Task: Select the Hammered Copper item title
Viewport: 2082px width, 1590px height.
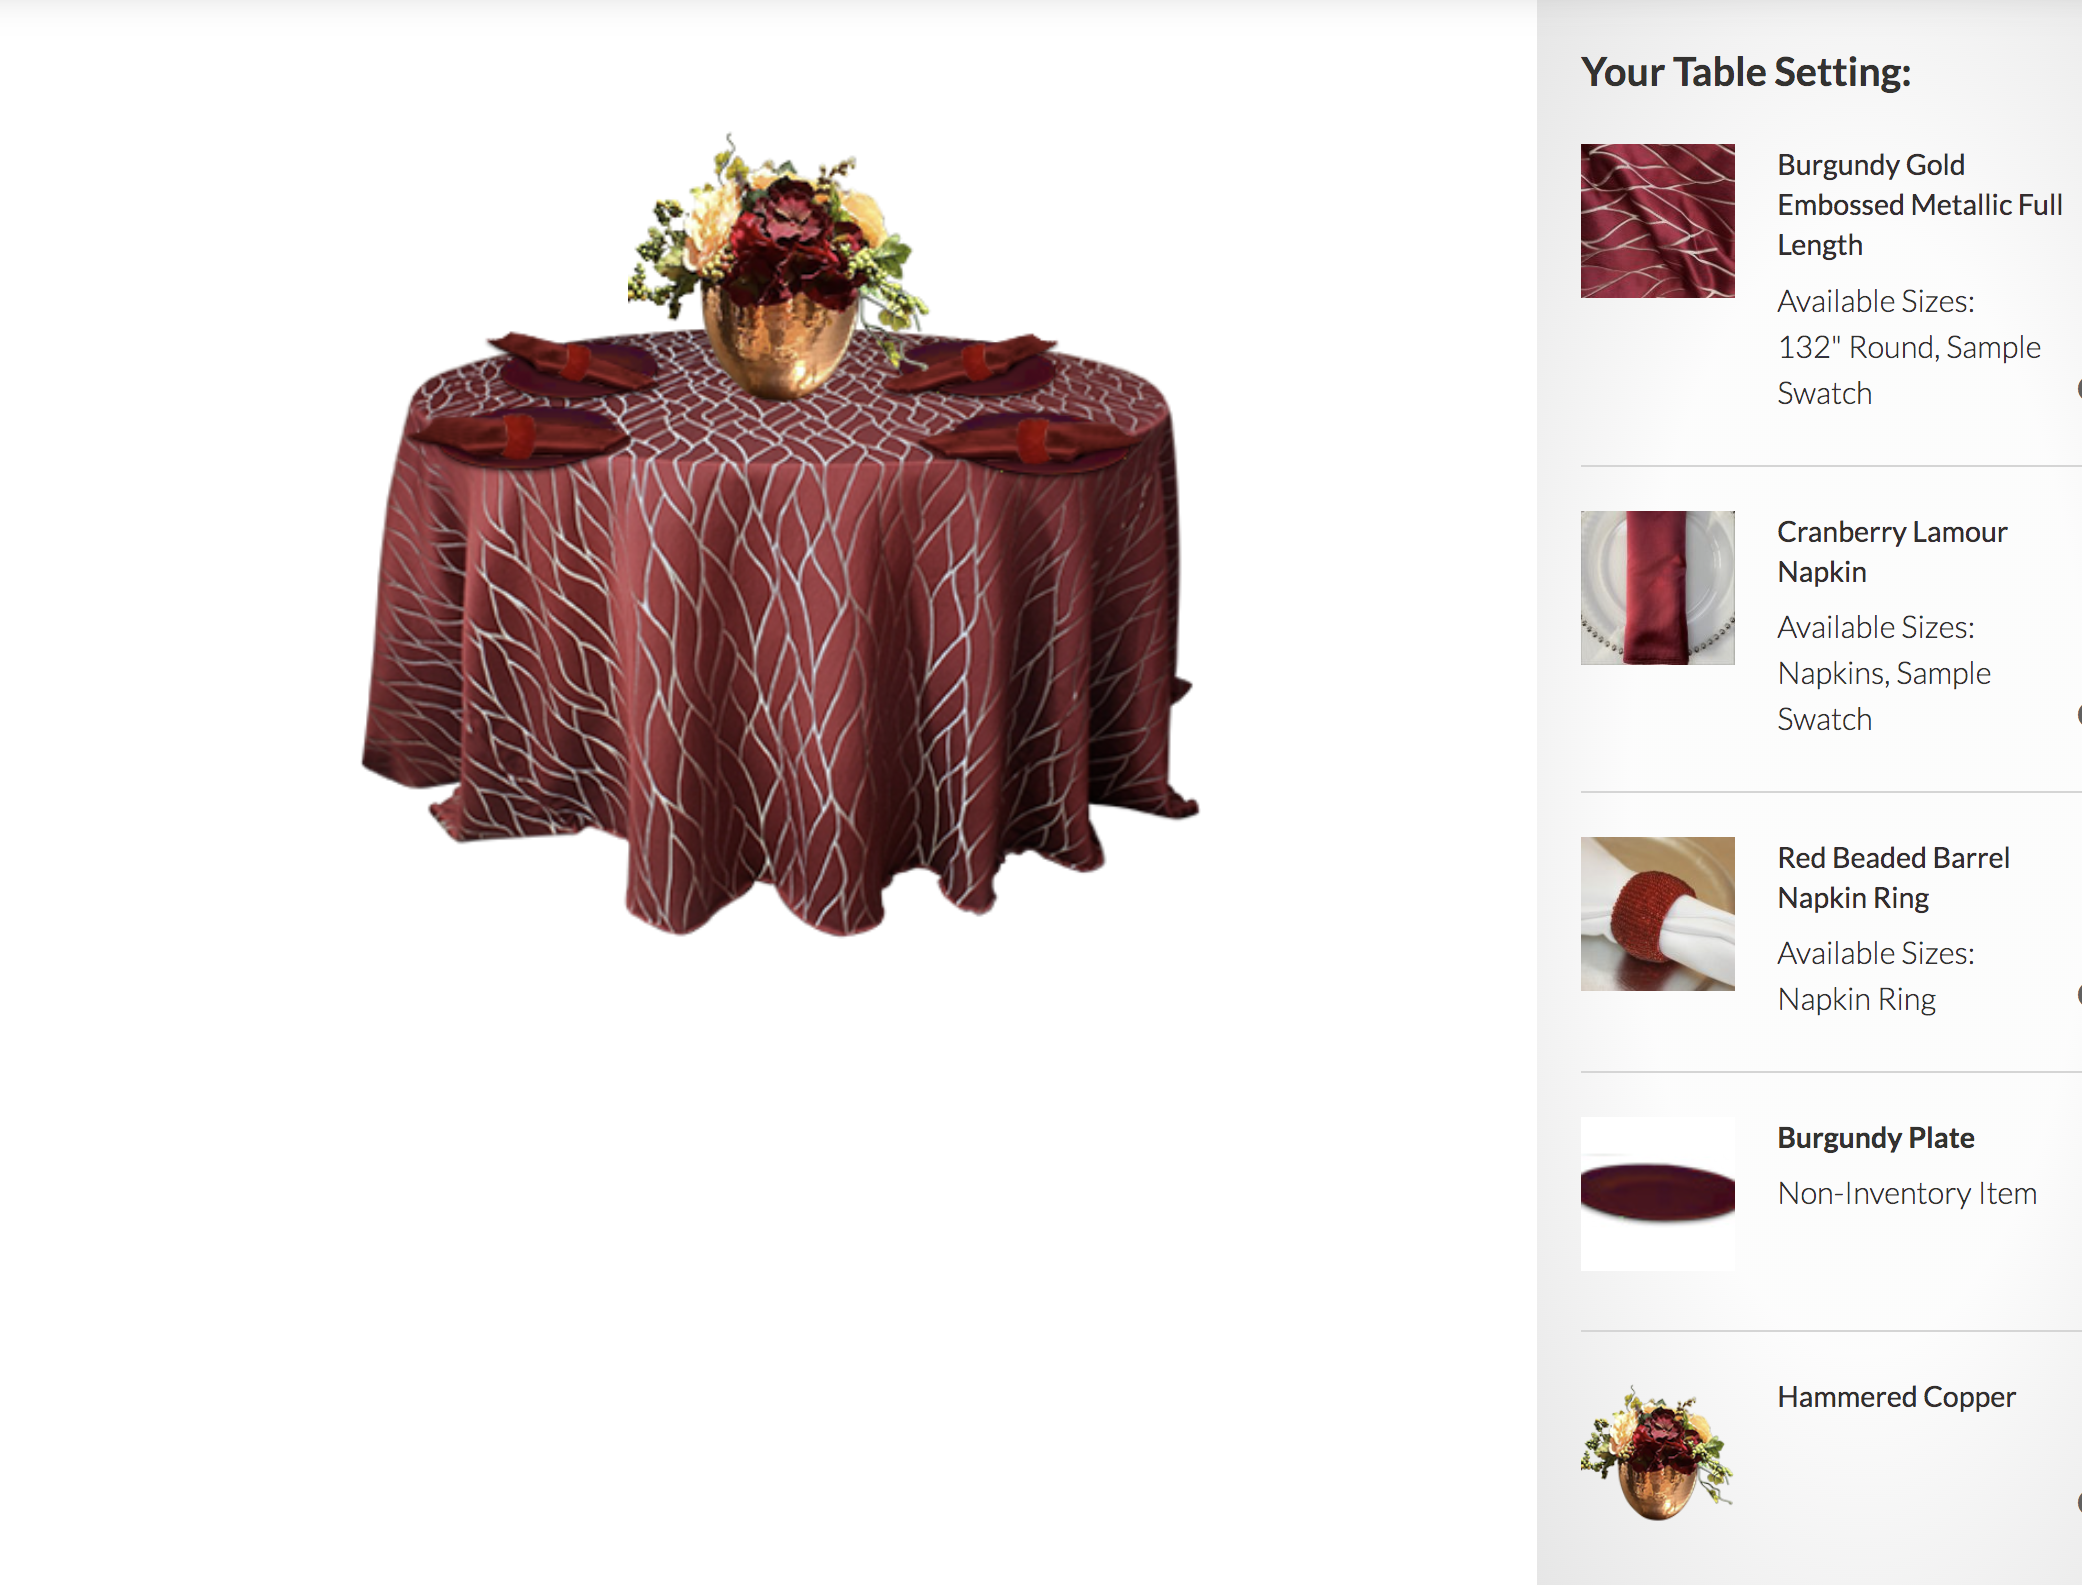Action: click(x=1896, y=1397)
